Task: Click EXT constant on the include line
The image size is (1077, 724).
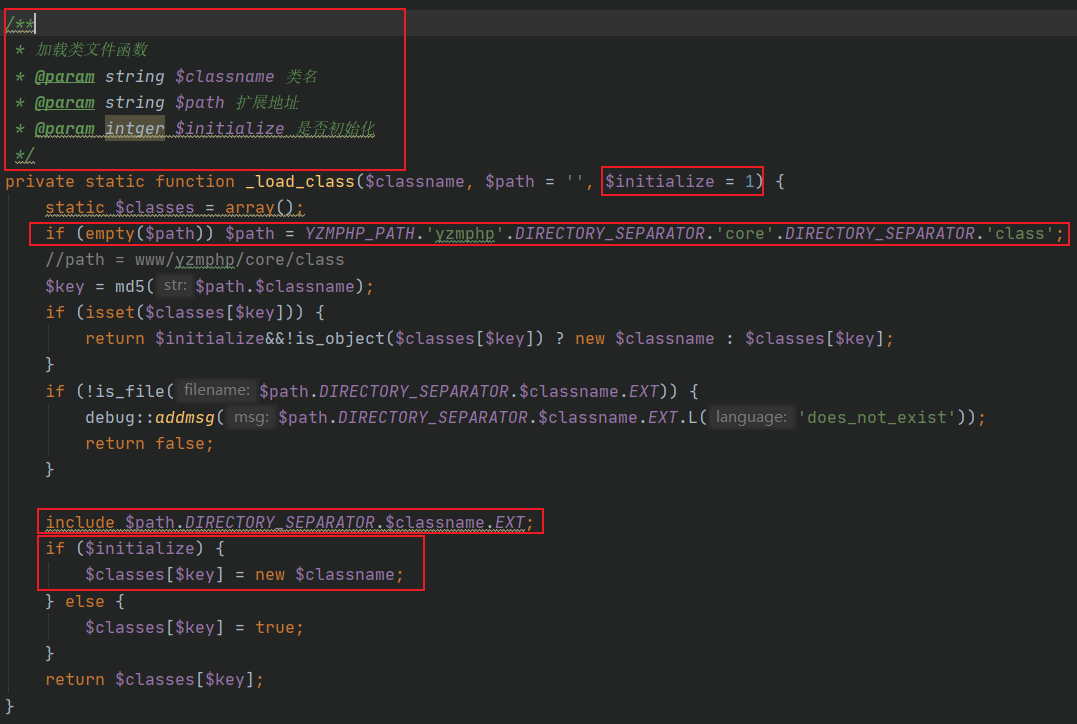Action: (510, 523)
